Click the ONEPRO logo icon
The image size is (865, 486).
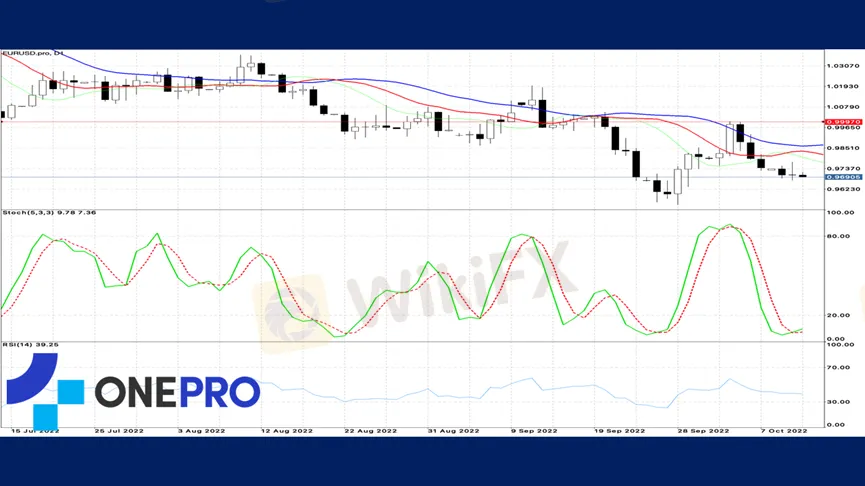pos(45,388)
